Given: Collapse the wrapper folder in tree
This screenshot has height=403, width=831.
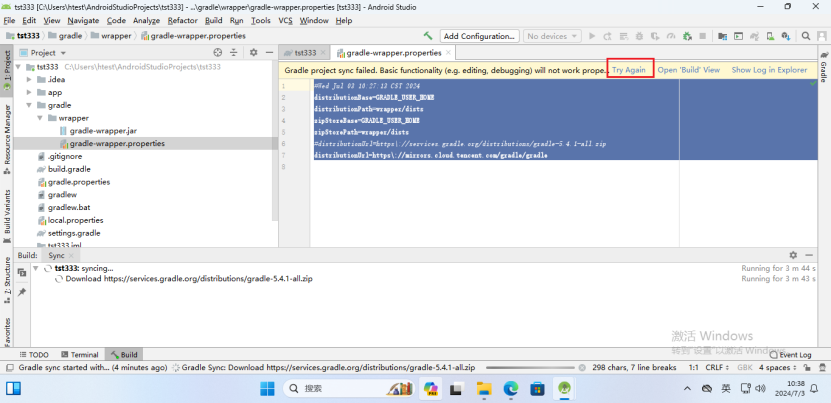Looking at the screenshot, I should tap(39, 117).
